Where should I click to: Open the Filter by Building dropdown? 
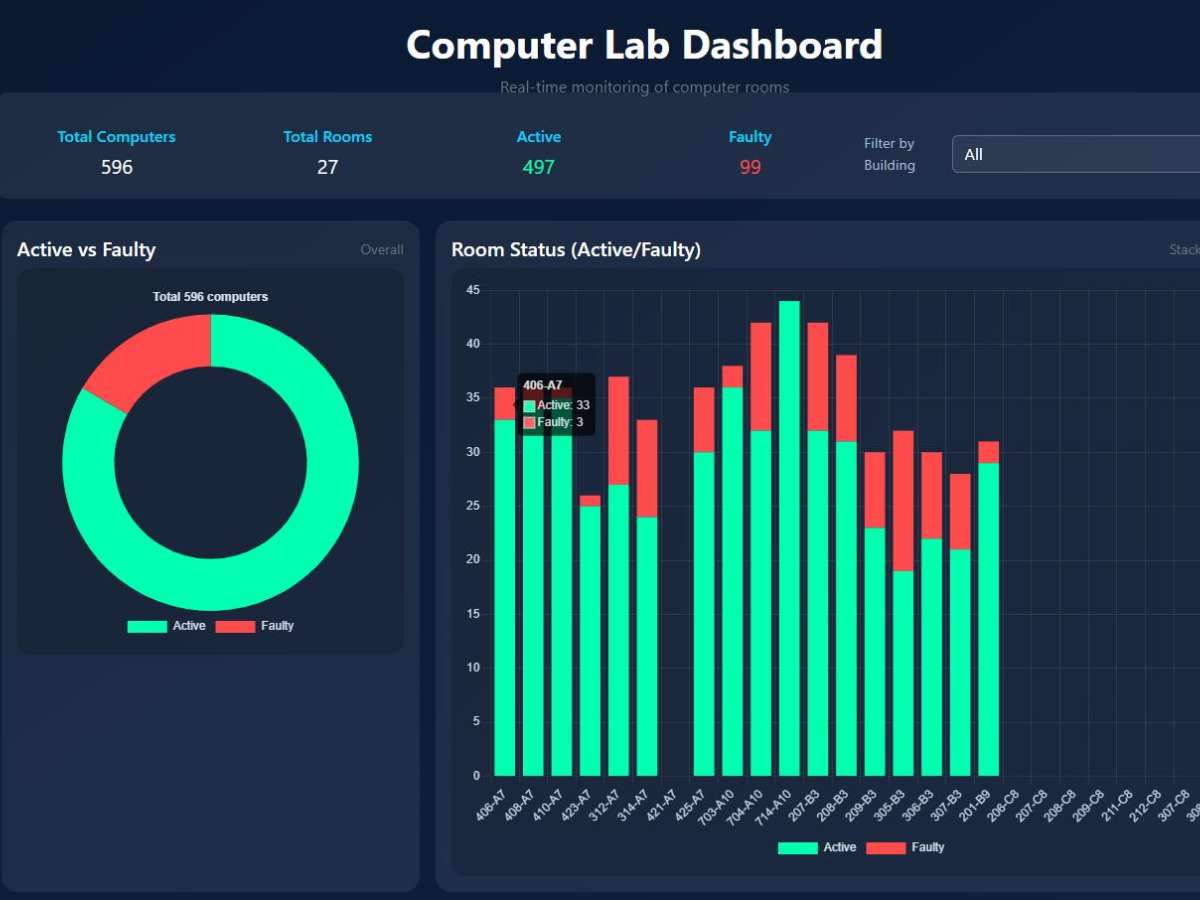pos(1075,154)
